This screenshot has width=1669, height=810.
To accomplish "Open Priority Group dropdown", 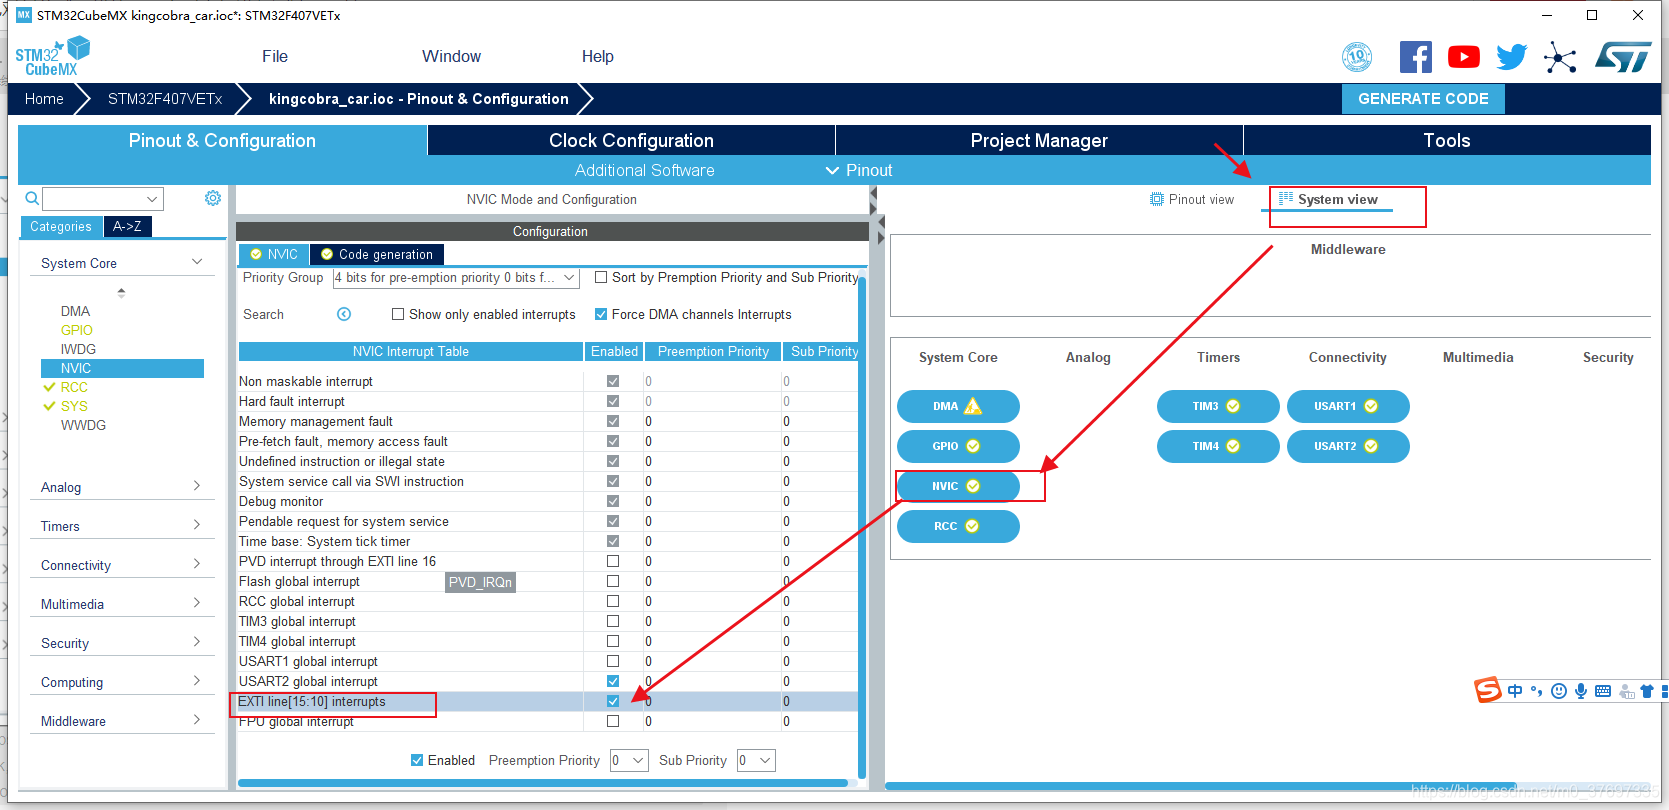I will pos(456,278).
